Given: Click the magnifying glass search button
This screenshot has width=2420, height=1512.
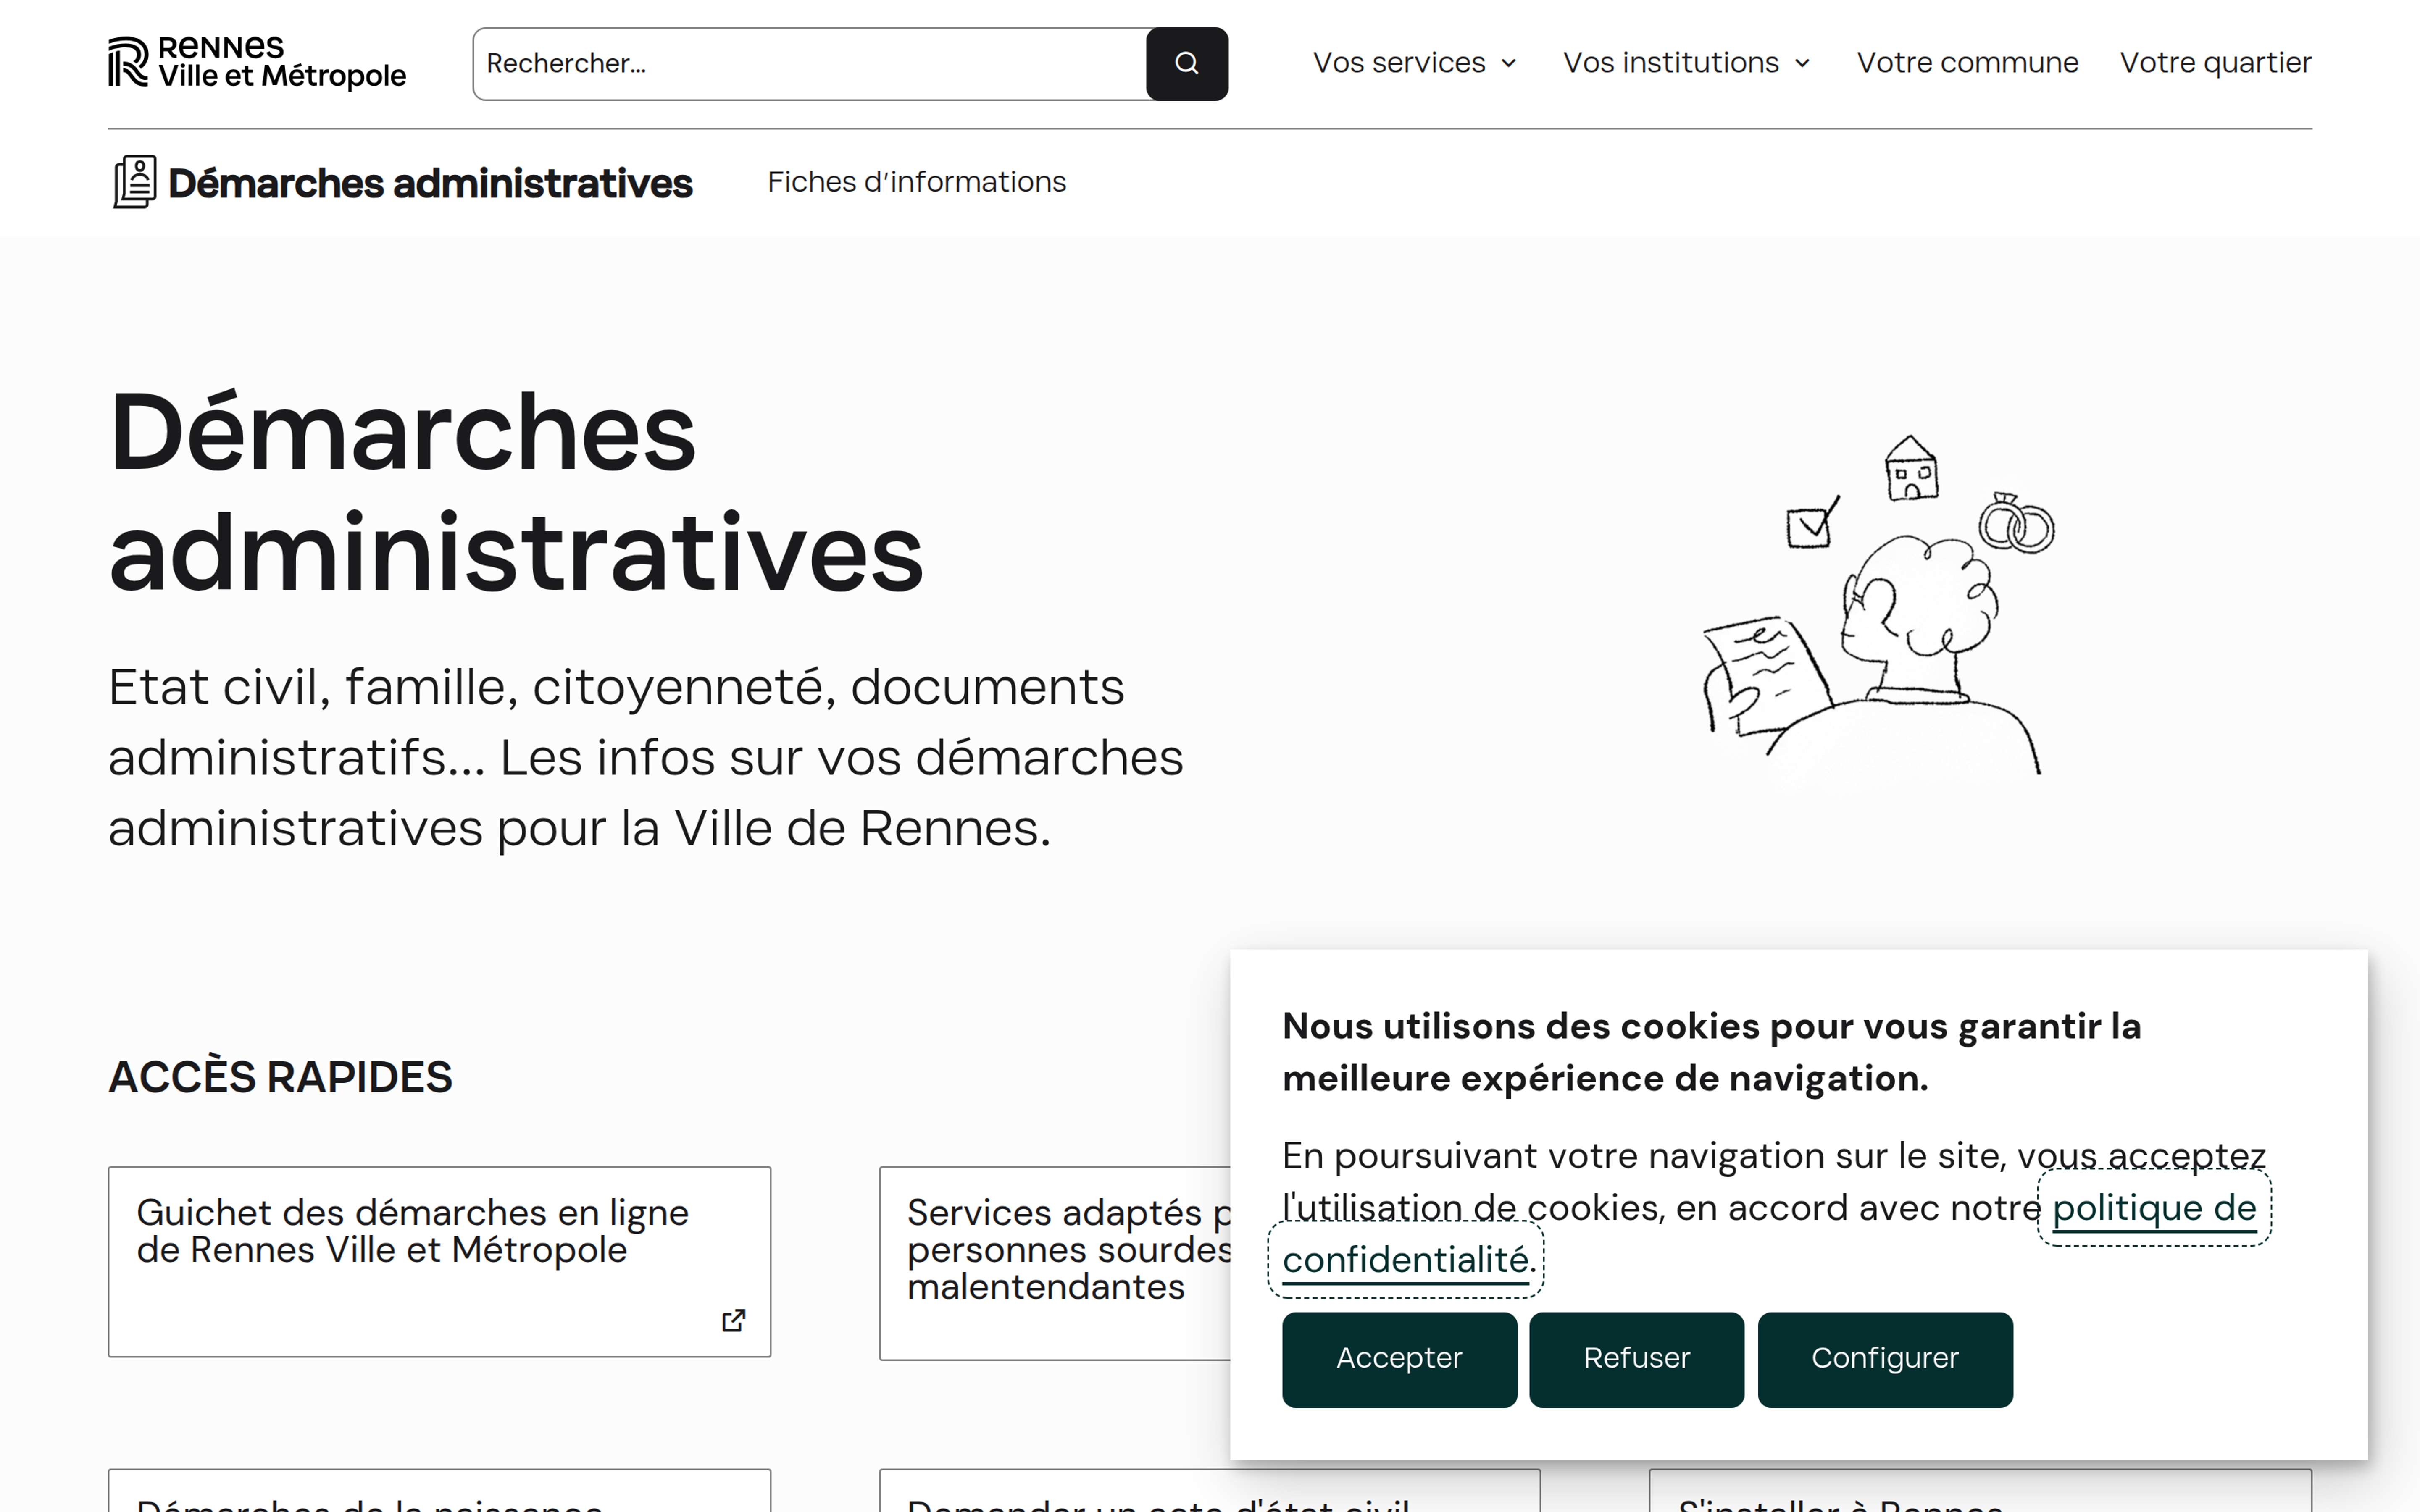Looking at the screenshot, I should click(1186, 63).
